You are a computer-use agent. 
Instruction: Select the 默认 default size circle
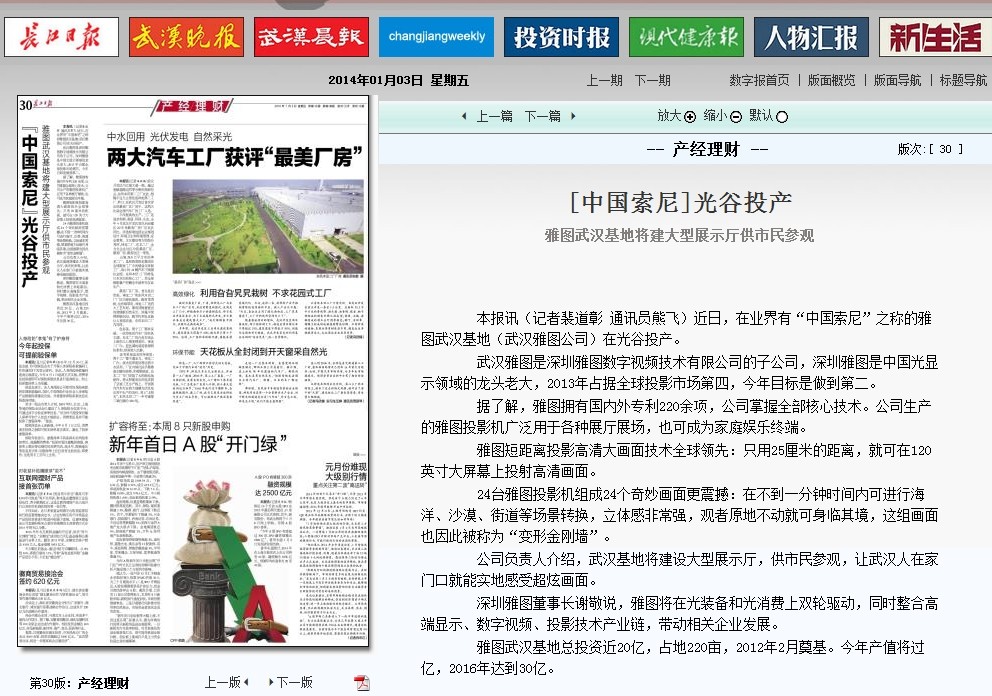point(782,117)
